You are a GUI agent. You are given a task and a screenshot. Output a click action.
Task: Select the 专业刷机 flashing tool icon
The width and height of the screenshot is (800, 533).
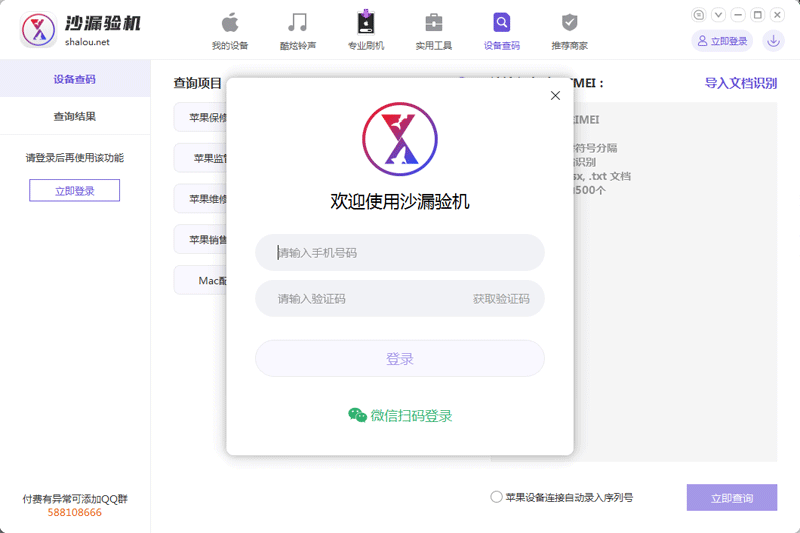pos(365,23)
